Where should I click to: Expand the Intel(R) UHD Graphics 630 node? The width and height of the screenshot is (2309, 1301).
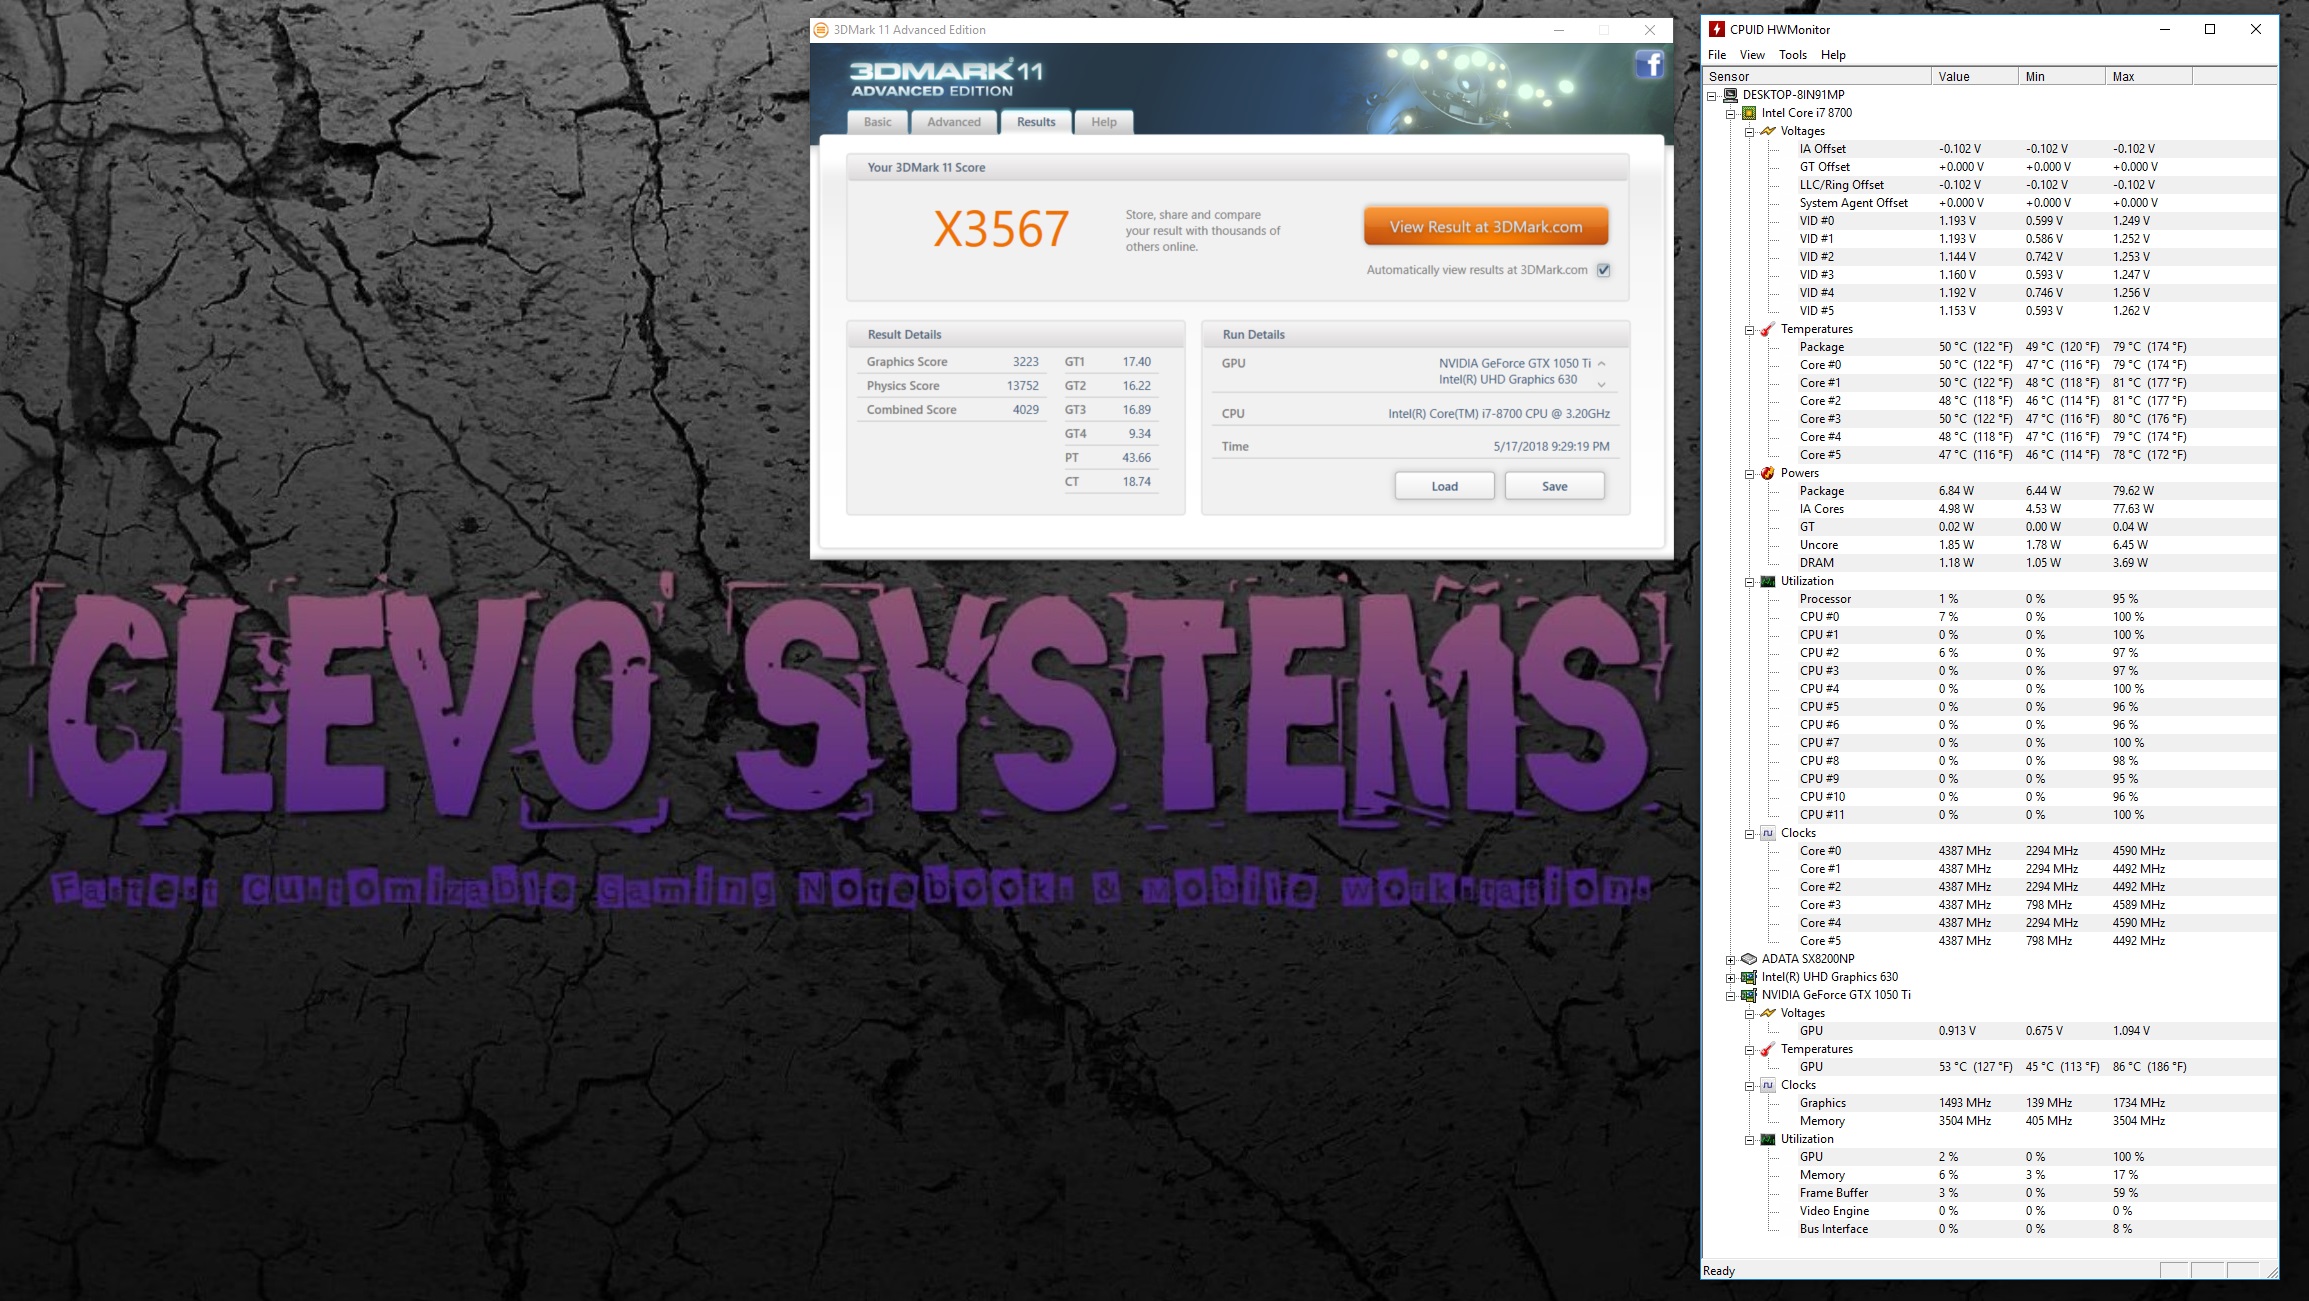(x=1731, y=978)
